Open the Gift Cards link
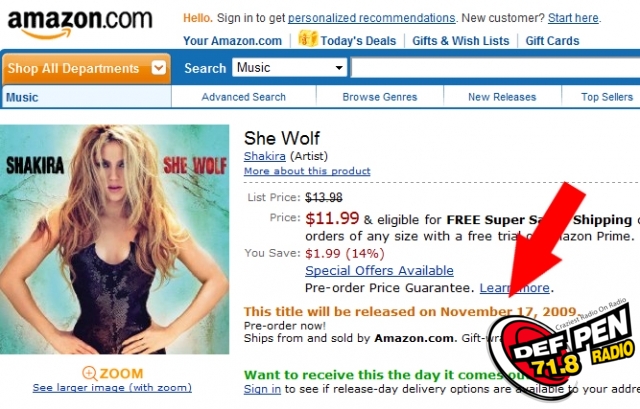The height and width of the screenshot is (409, 640). [552, 41]
